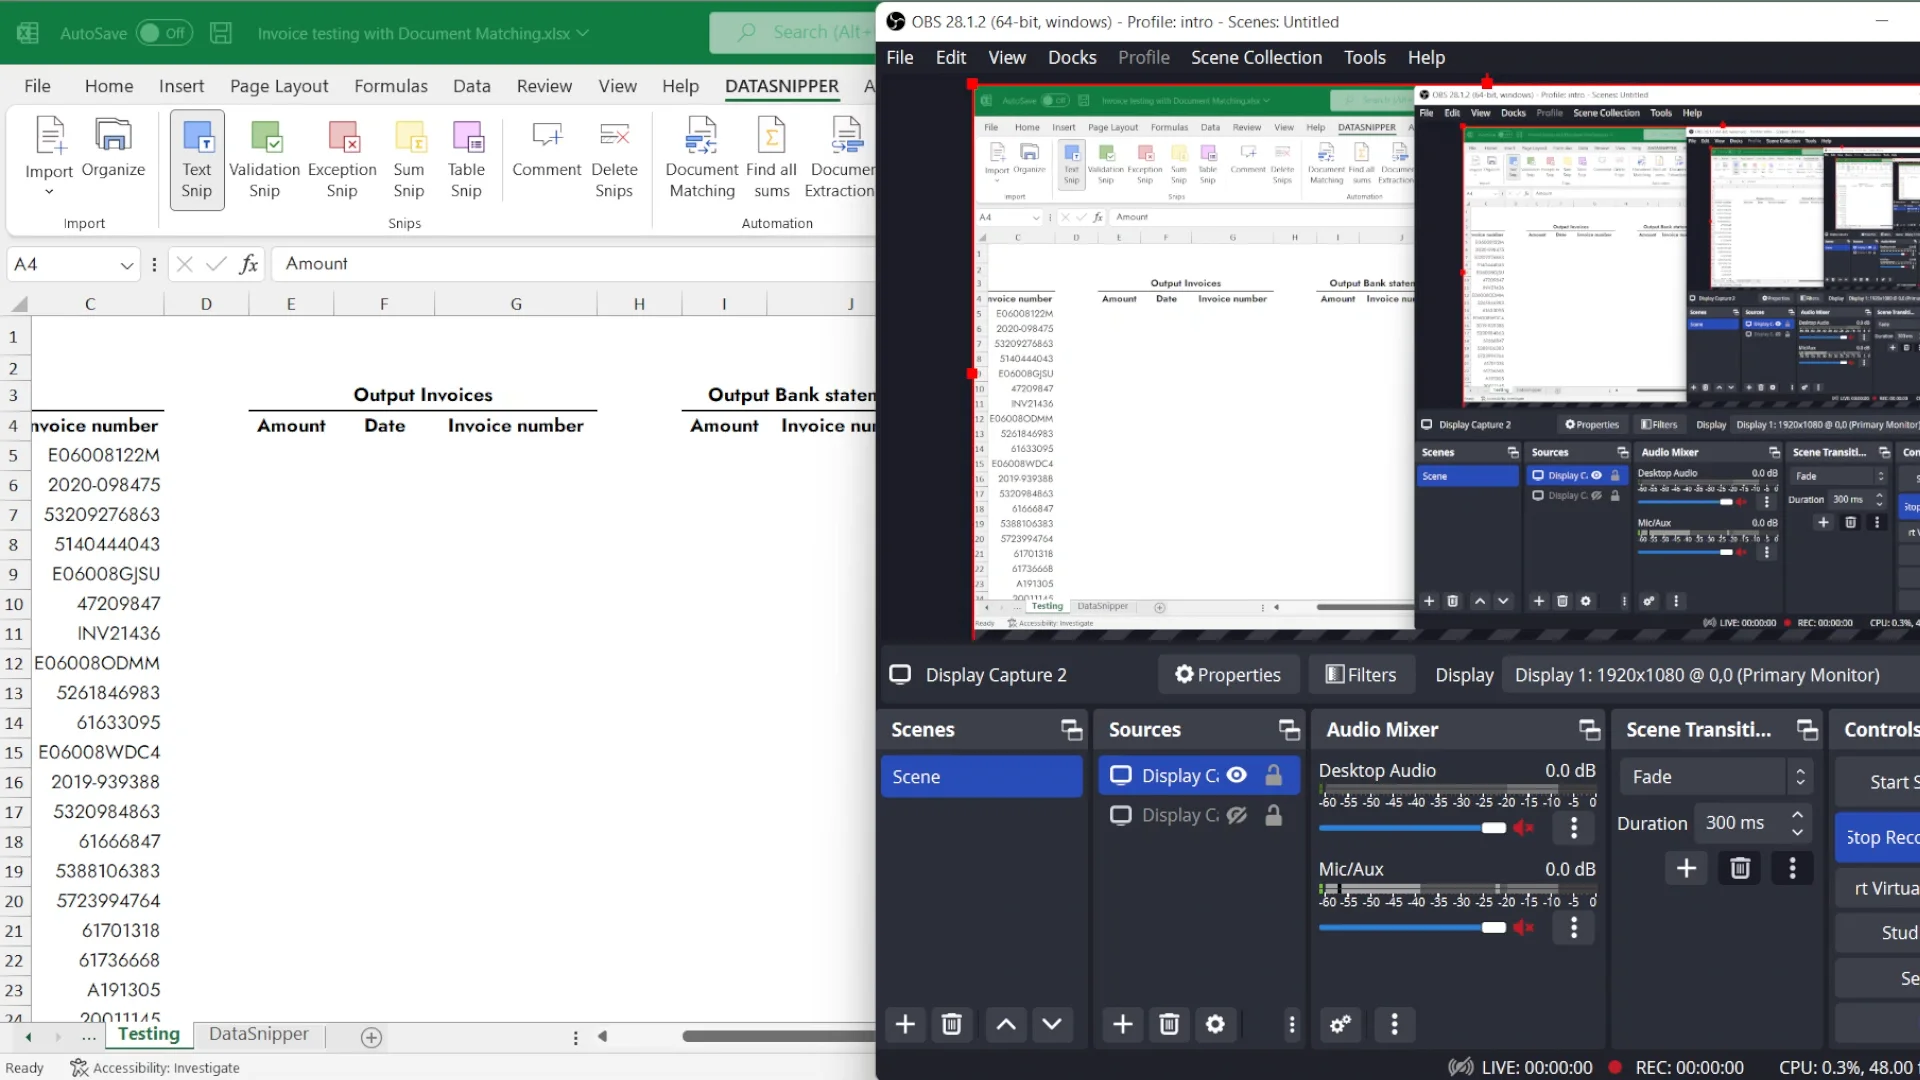The height and width of the screenshot is (1080, 1920).
Task: Switch to the DataSnipper sheet tab
Action: pyautogui.click(x=258, y=1034)
